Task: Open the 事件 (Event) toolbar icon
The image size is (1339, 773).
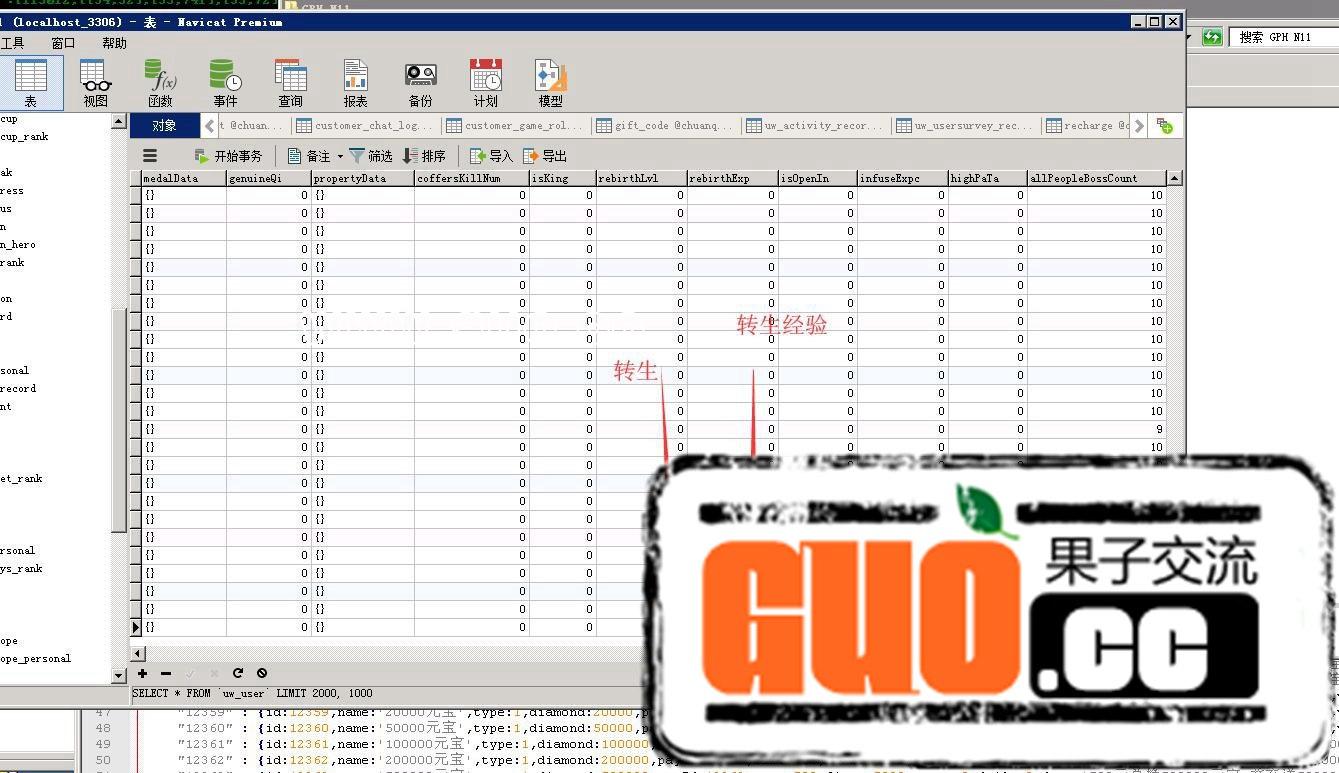Action: coord(225,83)
